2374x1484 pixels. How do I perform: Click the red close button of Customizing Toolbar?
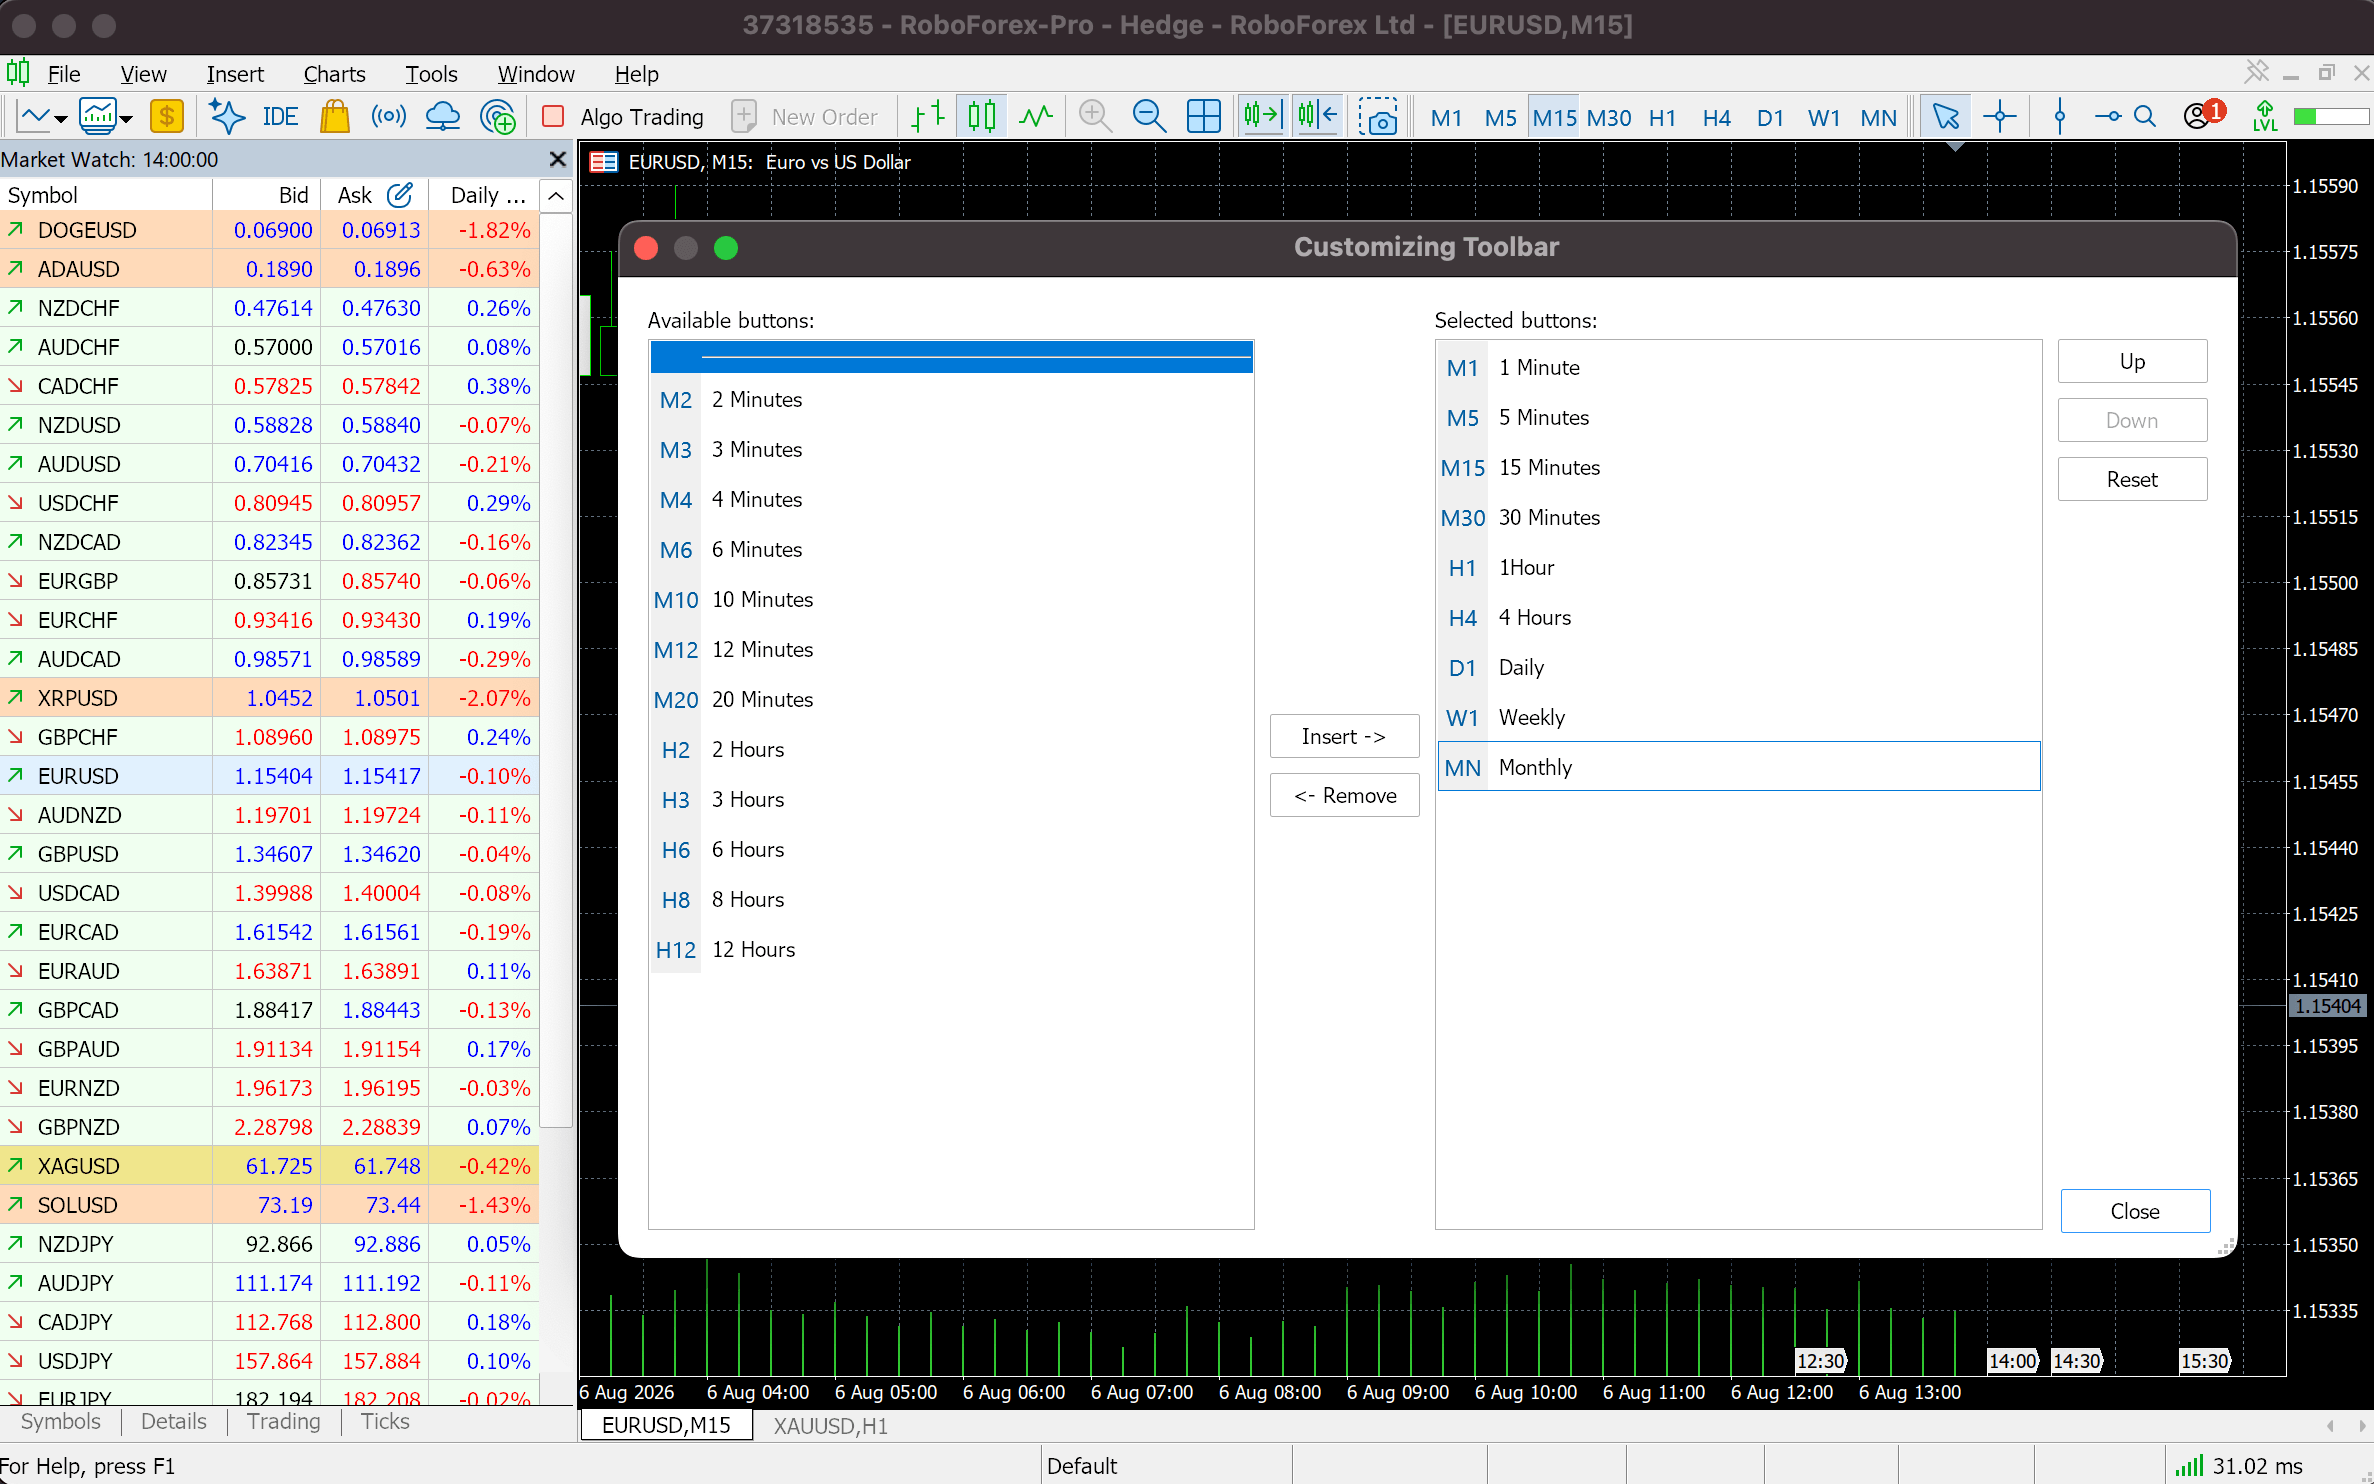pos(646,248)
